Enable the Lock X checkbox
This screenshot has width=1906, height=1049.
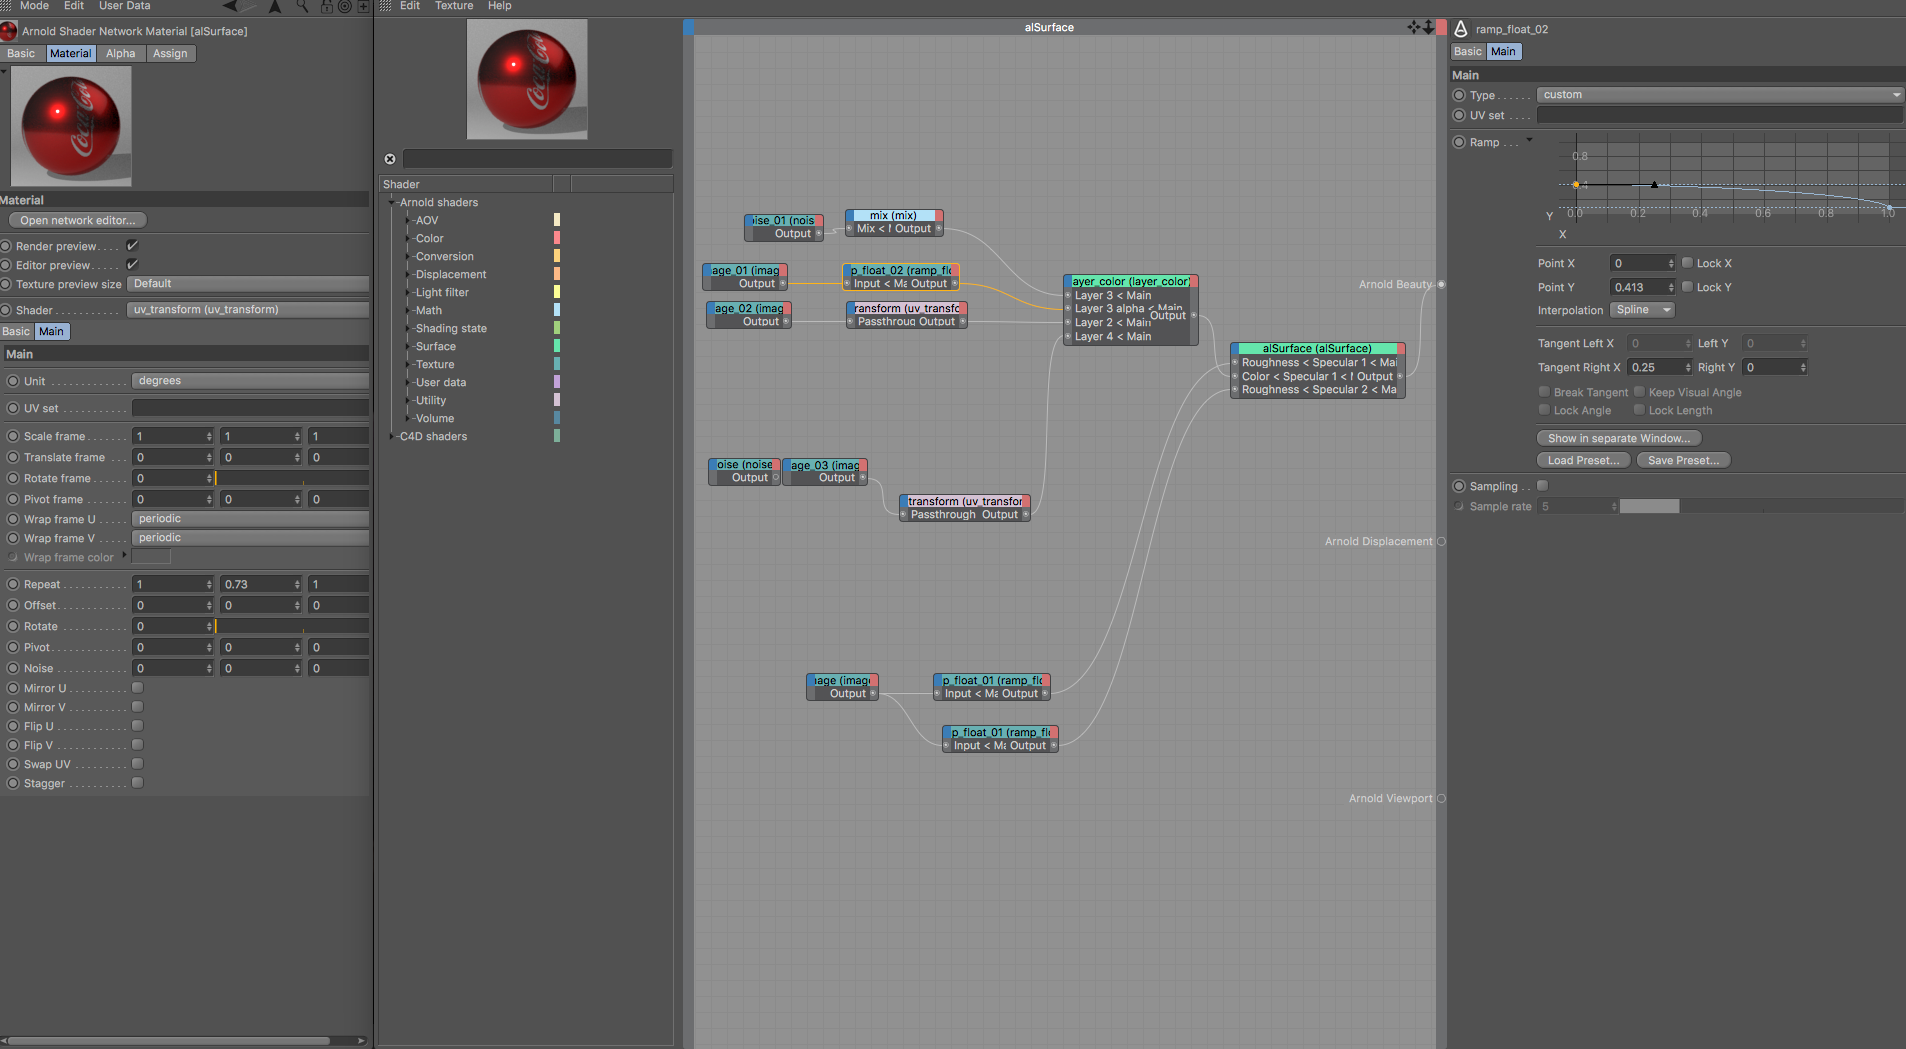click(x=1685, y=262)
